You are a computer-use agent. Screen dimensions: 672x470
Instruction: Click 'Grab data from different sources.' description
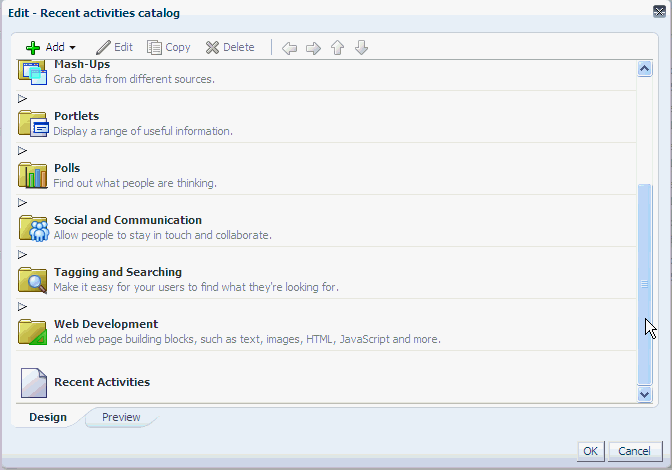coord(134,79)
